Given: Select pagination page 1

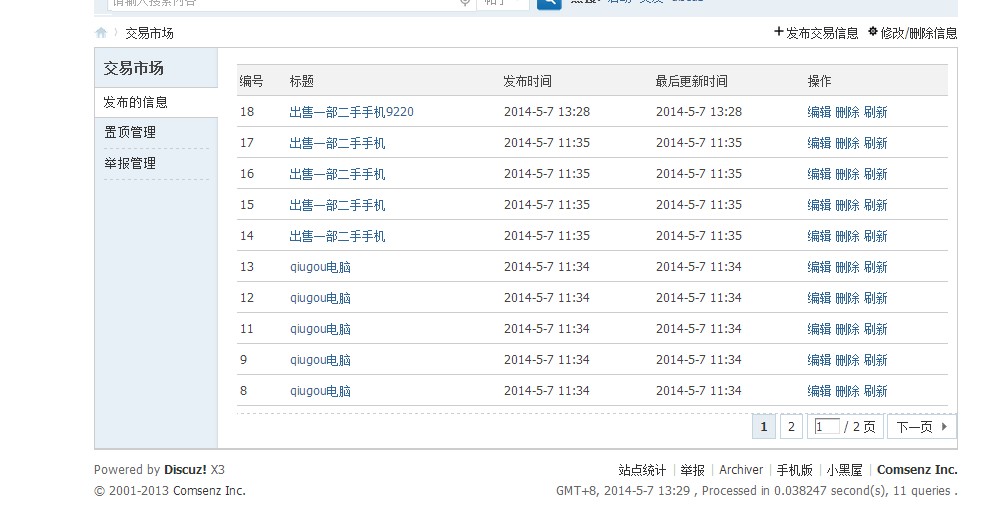Looking at the screenshot, I should point(763,427).
